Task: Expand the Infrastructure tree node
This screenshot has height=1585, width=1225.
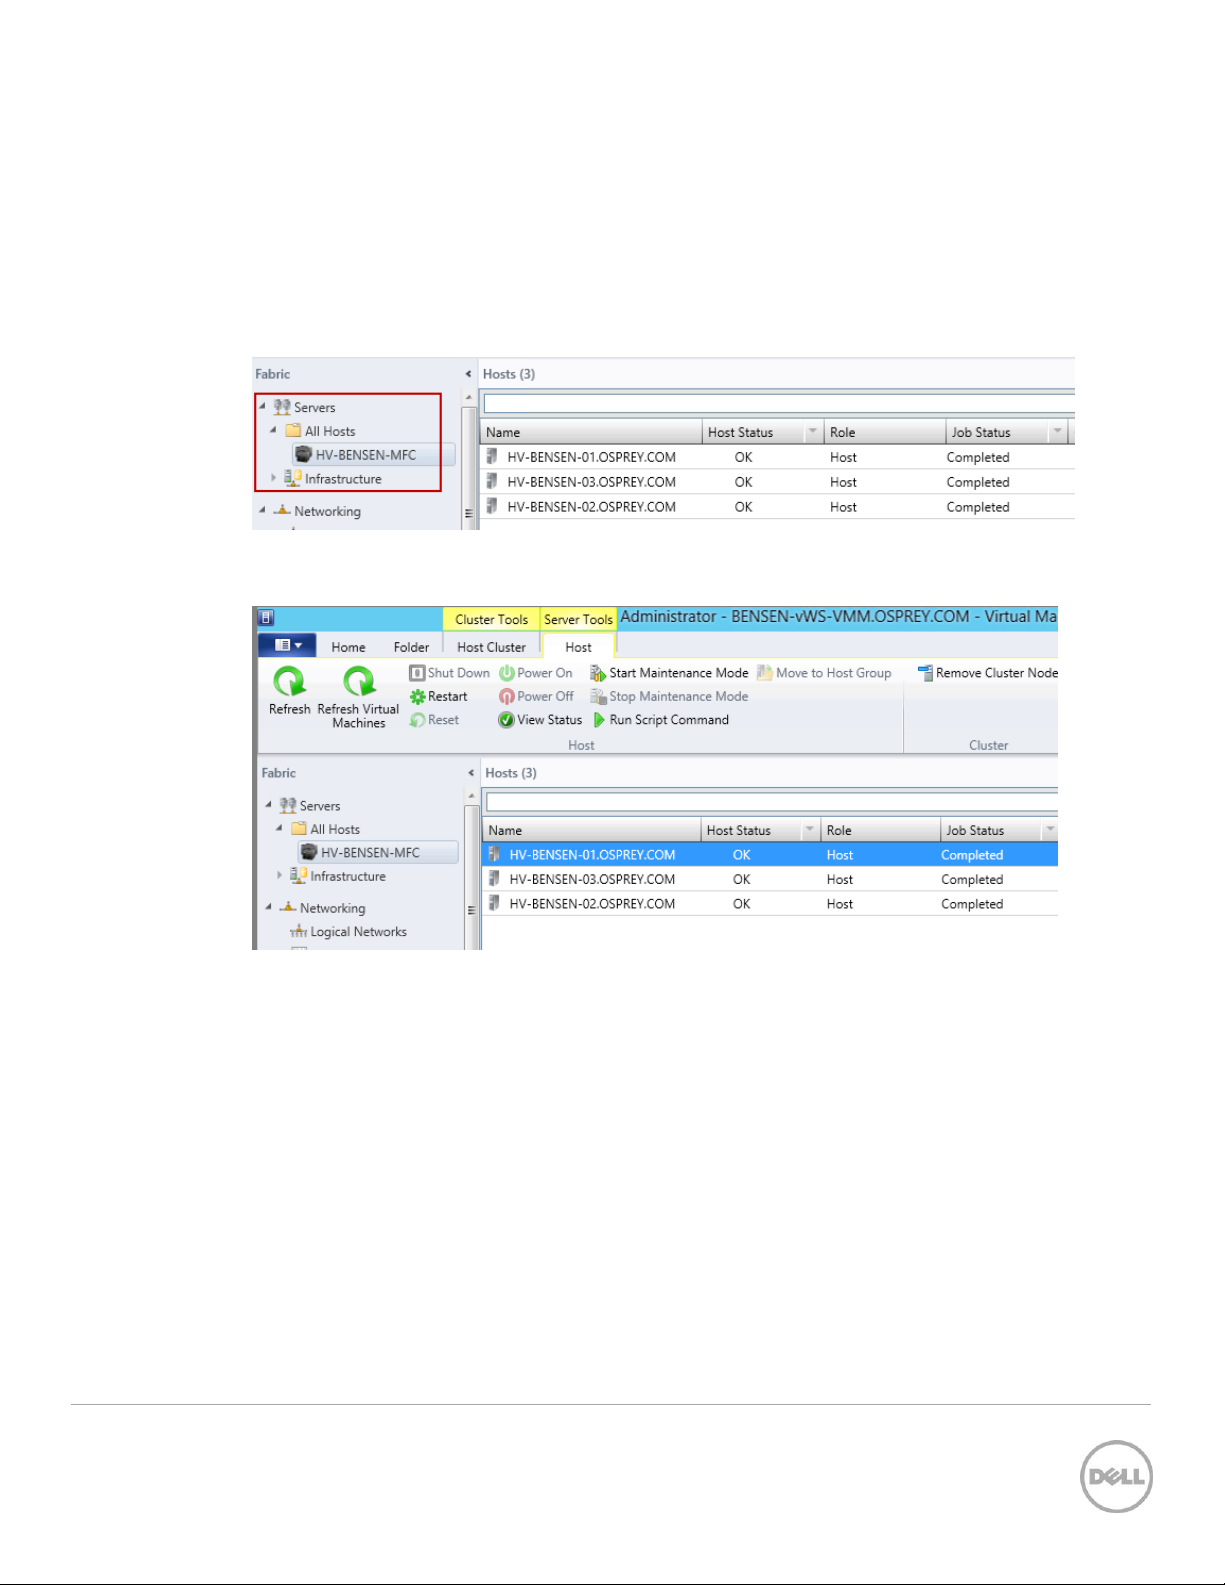Action: tap(280, 875)
